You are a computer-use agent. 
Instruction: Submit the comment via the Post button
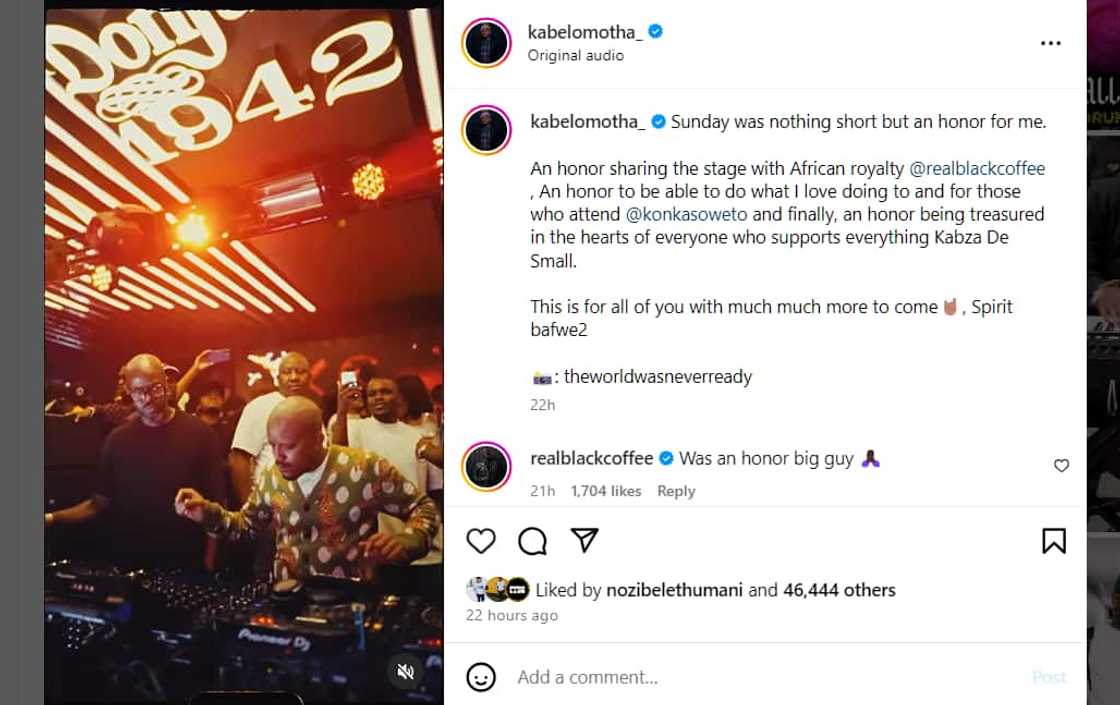point(1049,677)
